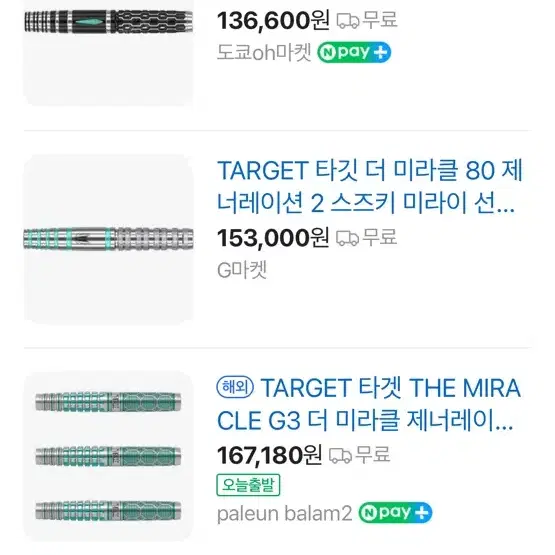Image resolution: width=555 pixels, height=555 pixels.
Task: Click the 167,180원 price
Action: click(269, 455)
